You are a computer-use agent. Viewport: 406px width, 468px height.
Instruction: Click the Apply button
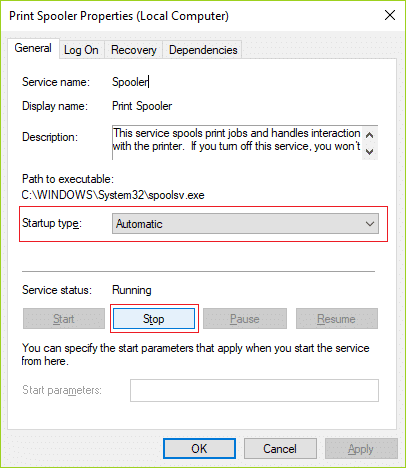(x=361, y=449)
